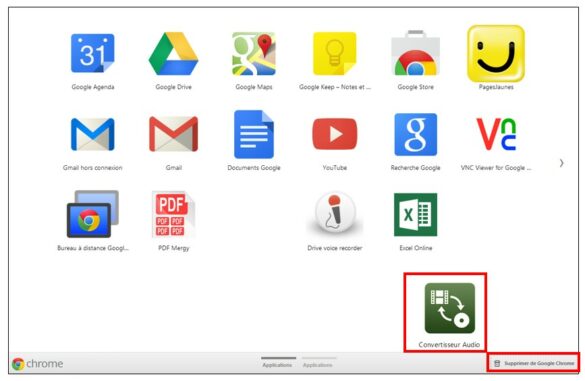Go to next apps page with right chevron
The image size is (585, 381).
point(561,163)
